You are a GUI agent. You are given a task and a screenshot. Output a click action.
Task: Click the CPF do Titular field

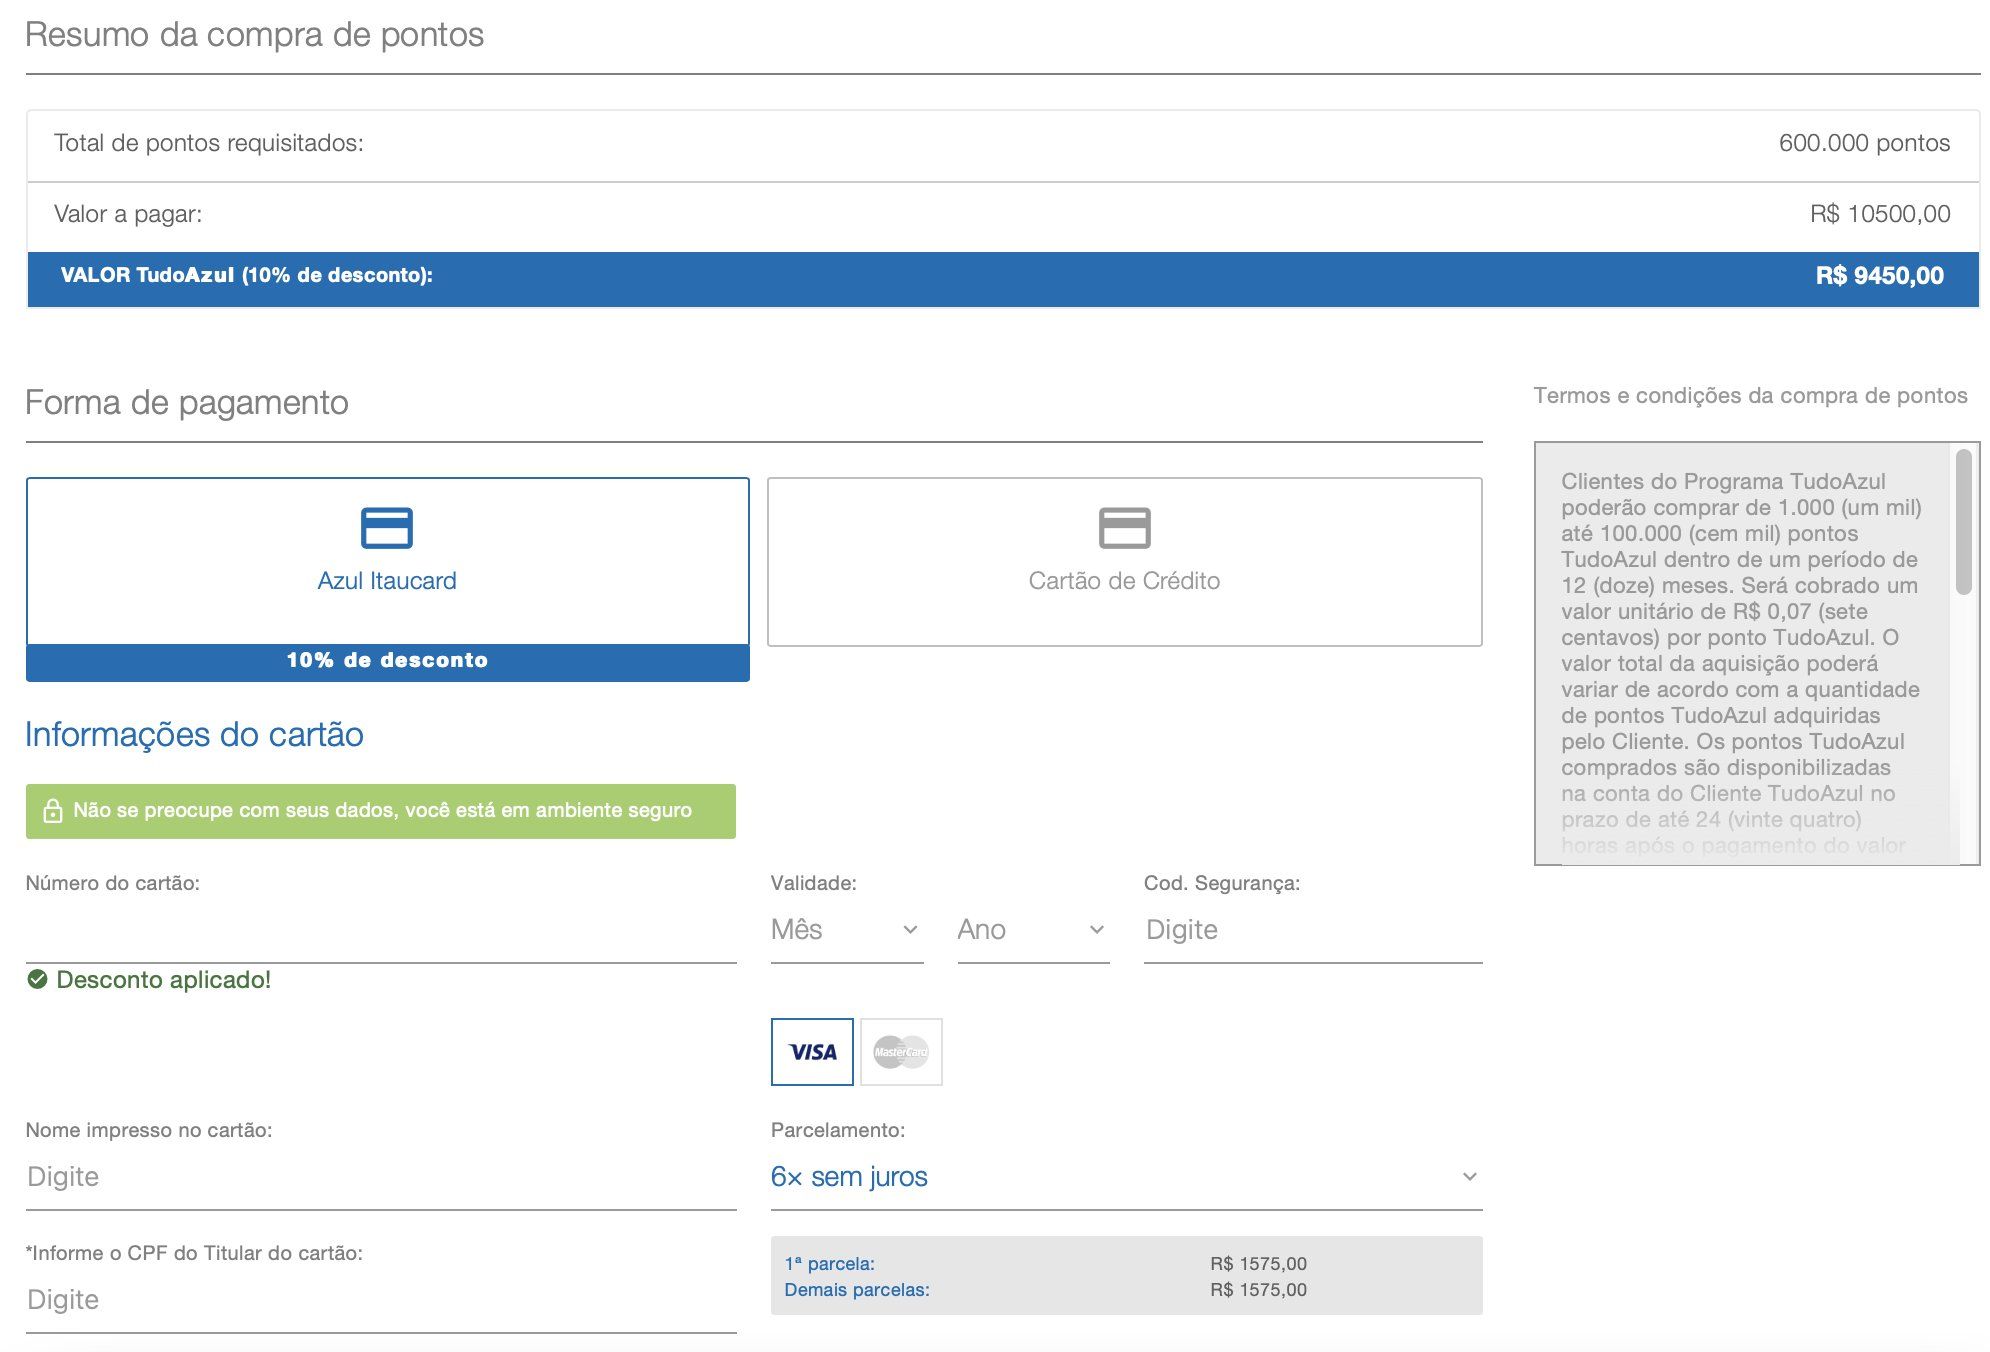381,1300
